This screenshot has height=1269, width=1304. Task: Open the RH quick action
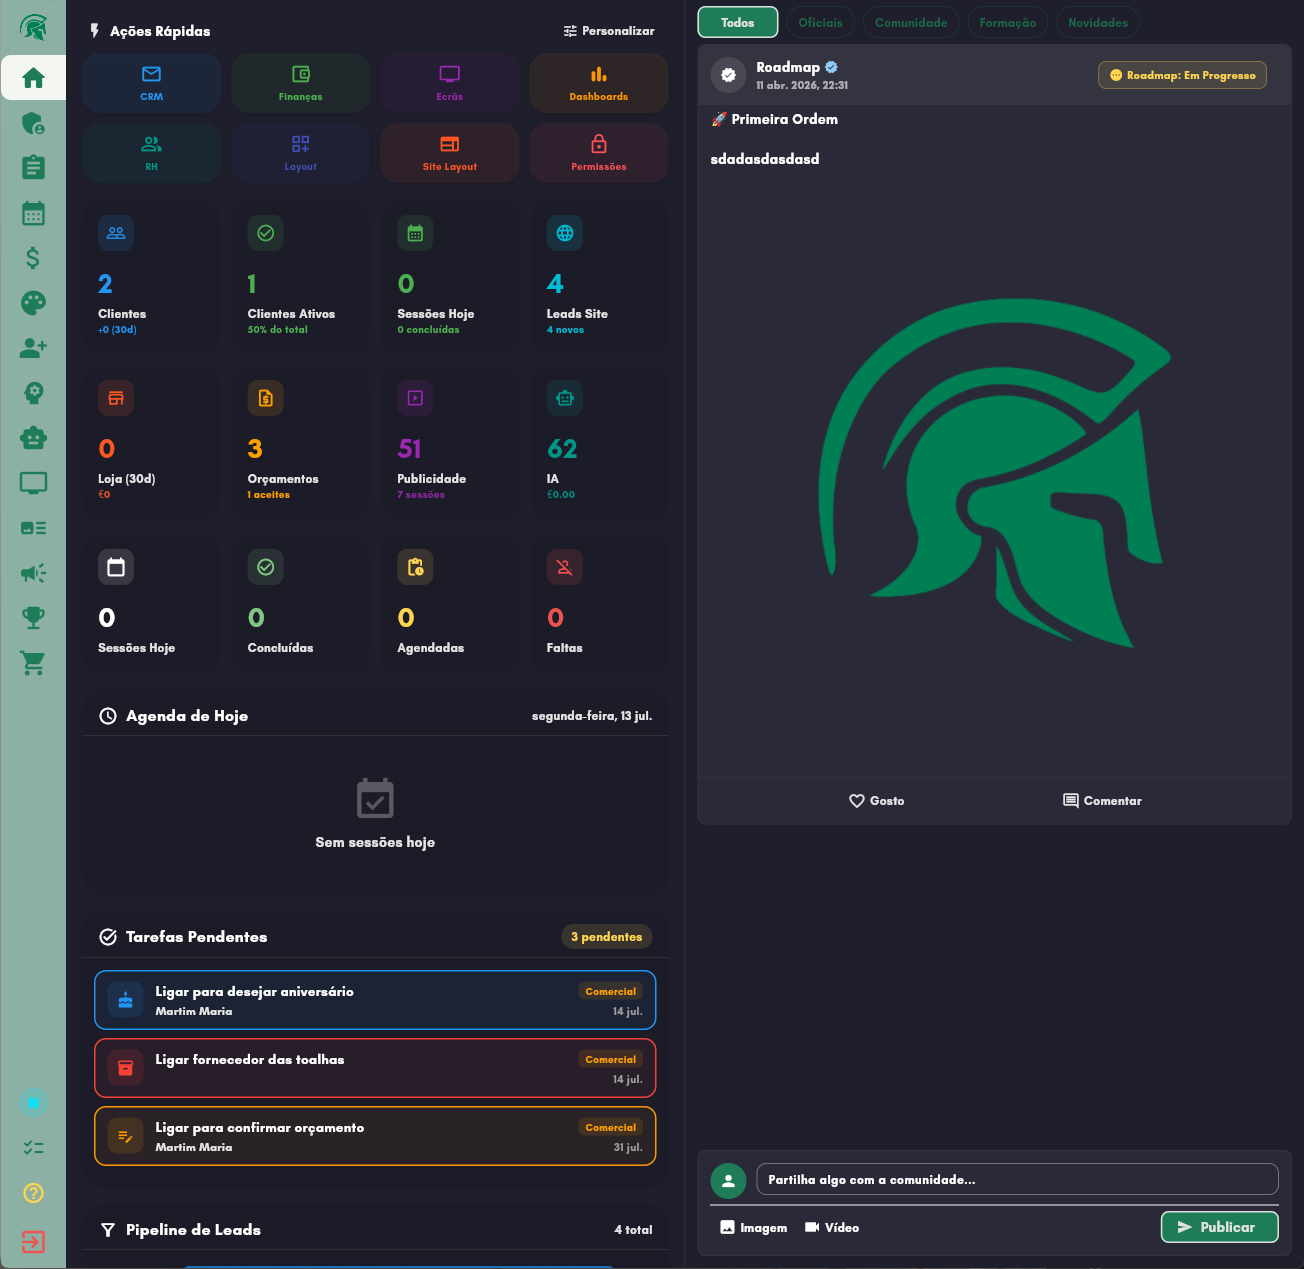151,153
